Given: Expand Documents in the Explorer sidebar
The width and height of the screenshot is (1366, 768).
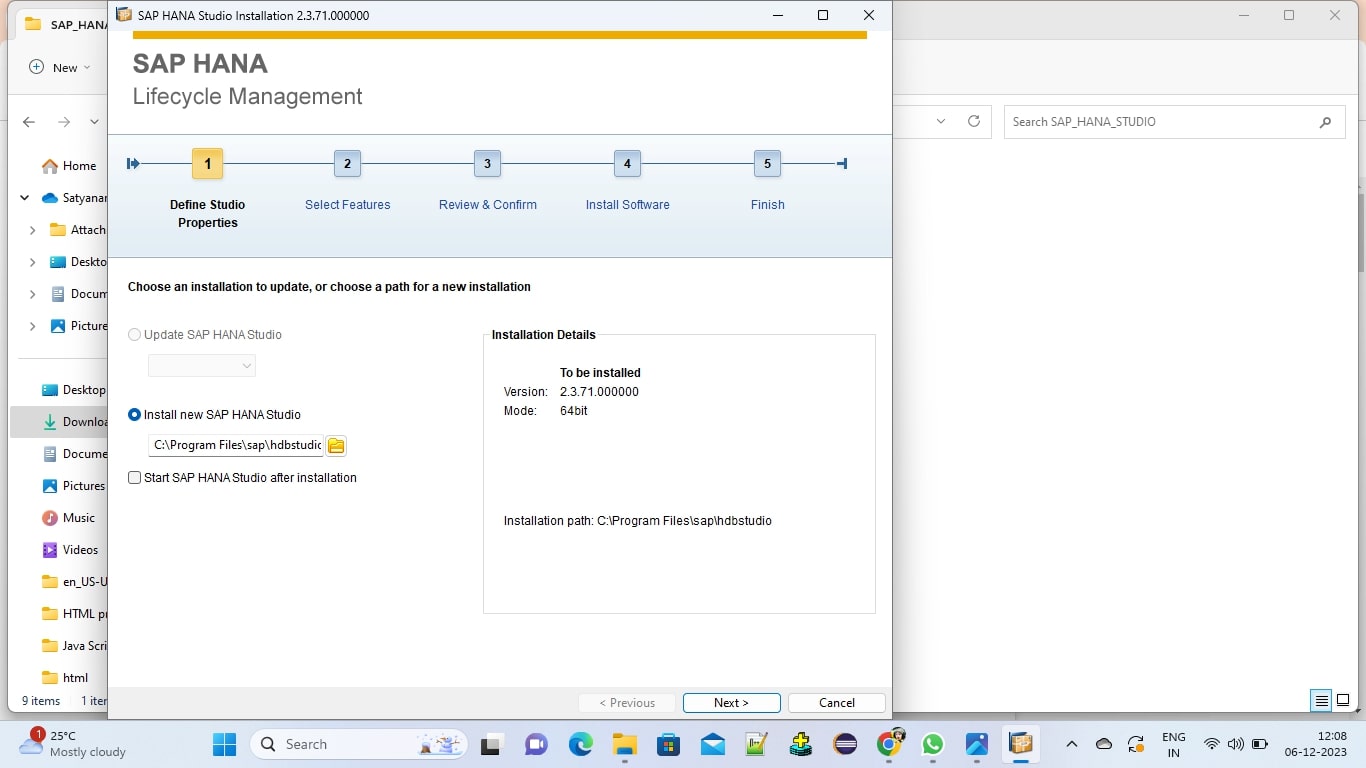Looking at the screenshot, I should pos(31,293).
